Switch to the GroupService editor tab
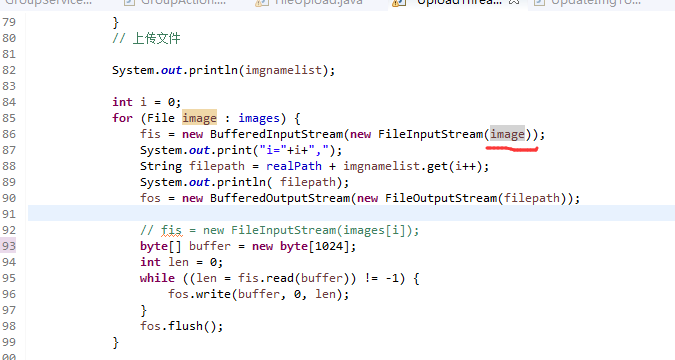This screenshot has width=675, height=360. (48, 2)
